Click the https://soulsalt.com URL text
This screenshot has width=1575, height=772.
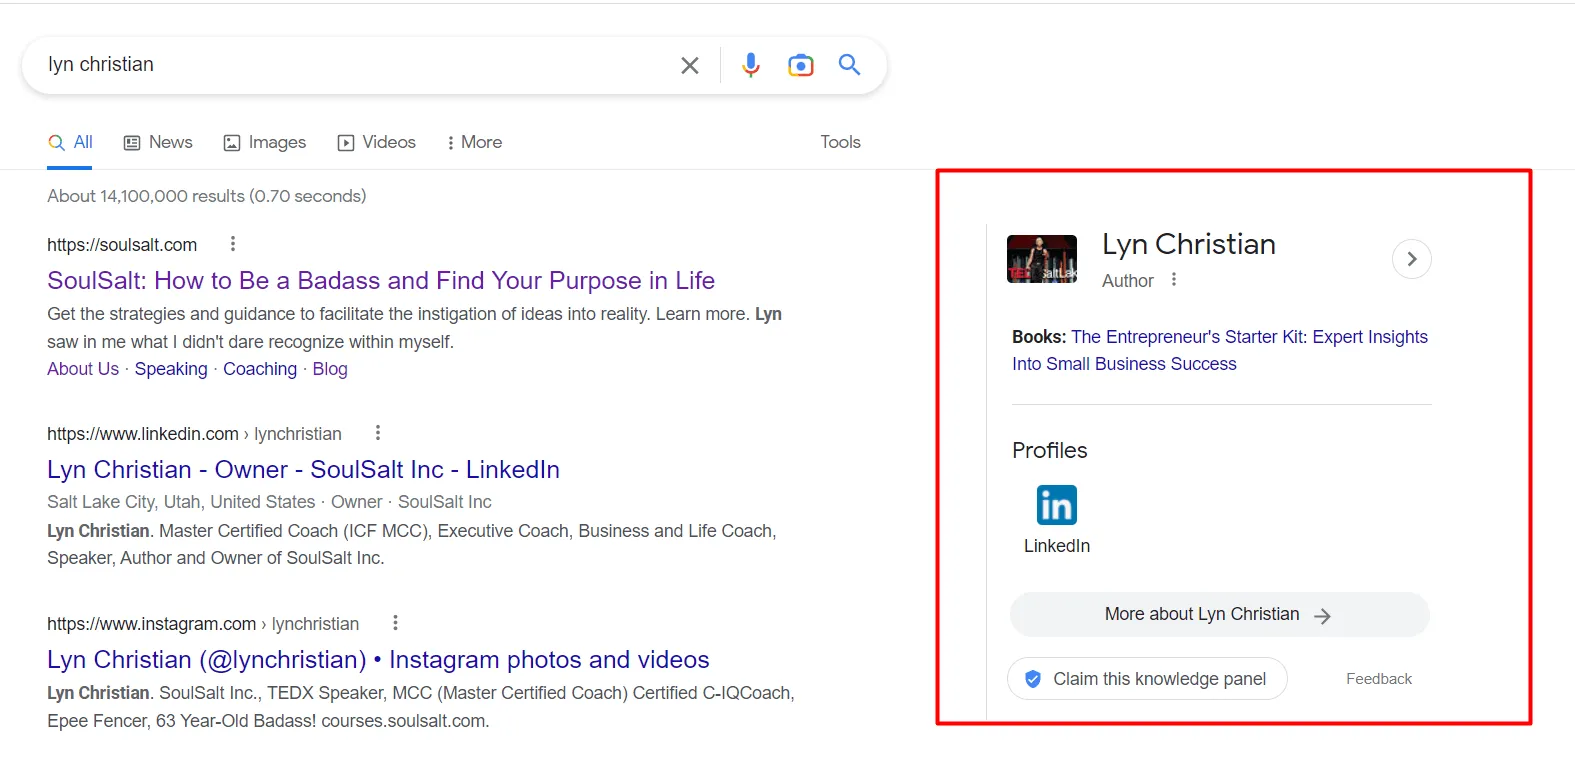[x=122, y=245]
